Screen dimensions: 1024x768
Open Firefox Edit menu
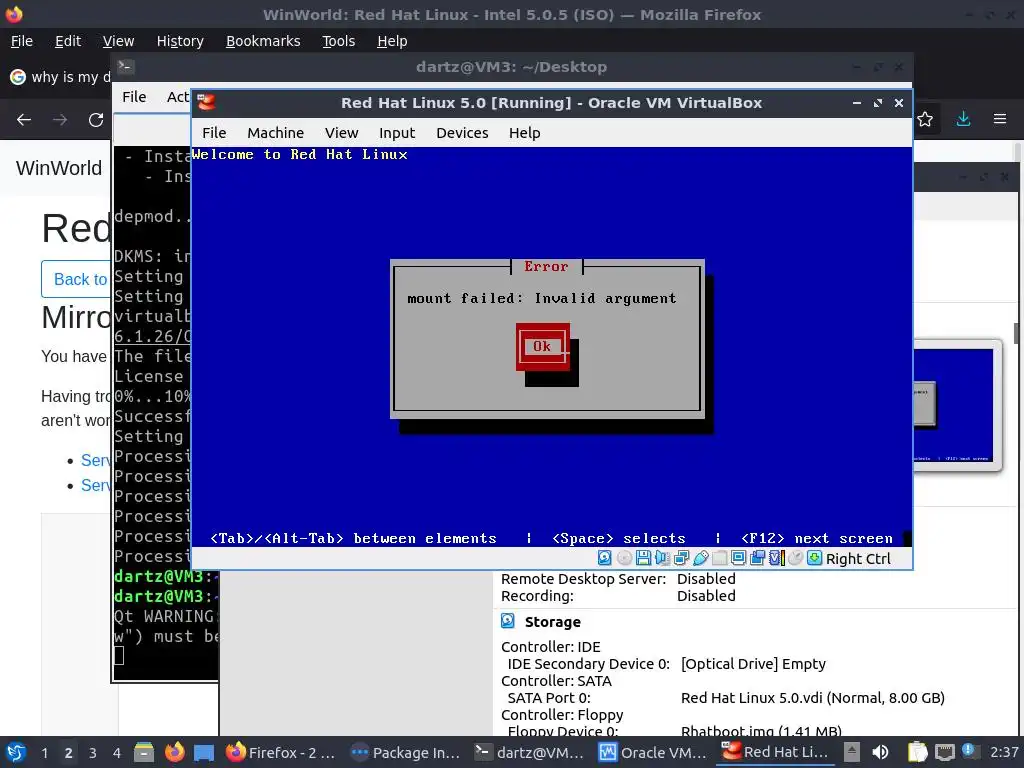[68, 40]
